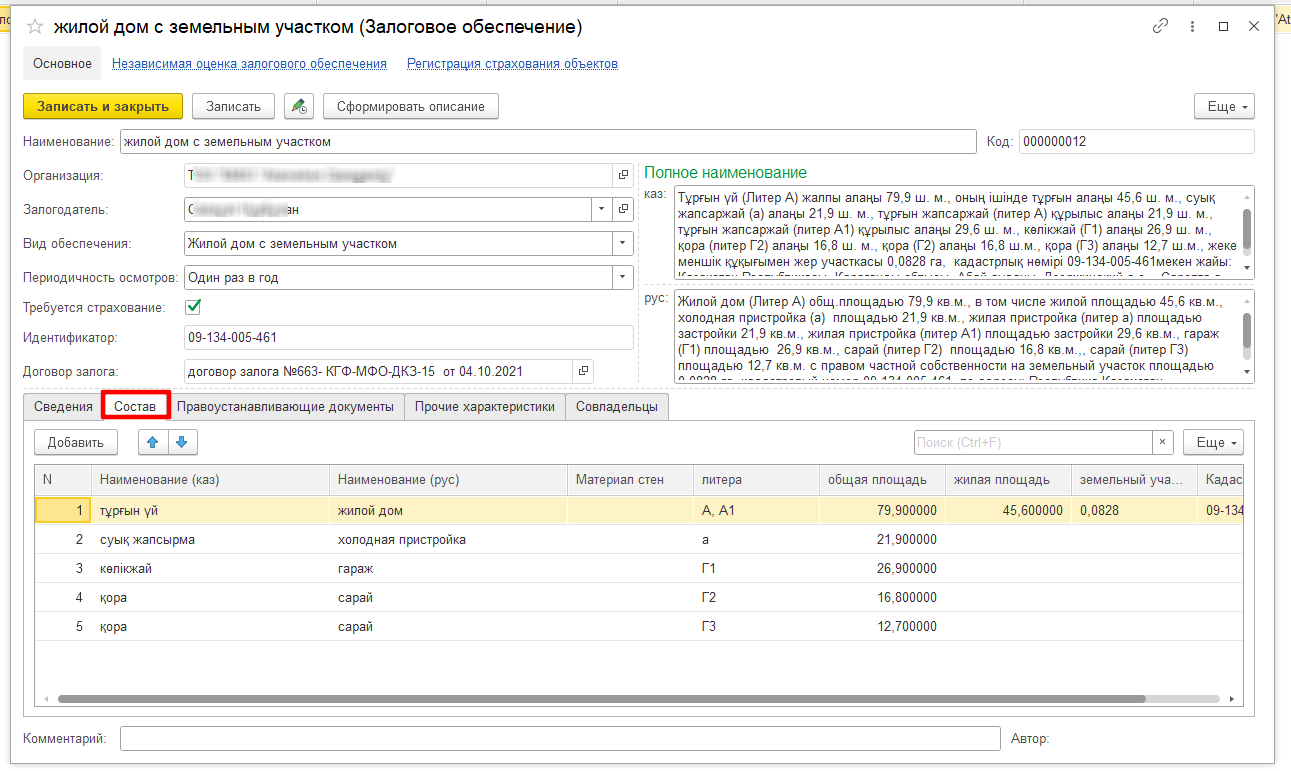
Task: Maximize the dialog window
Action: [x=1223, y=27]
